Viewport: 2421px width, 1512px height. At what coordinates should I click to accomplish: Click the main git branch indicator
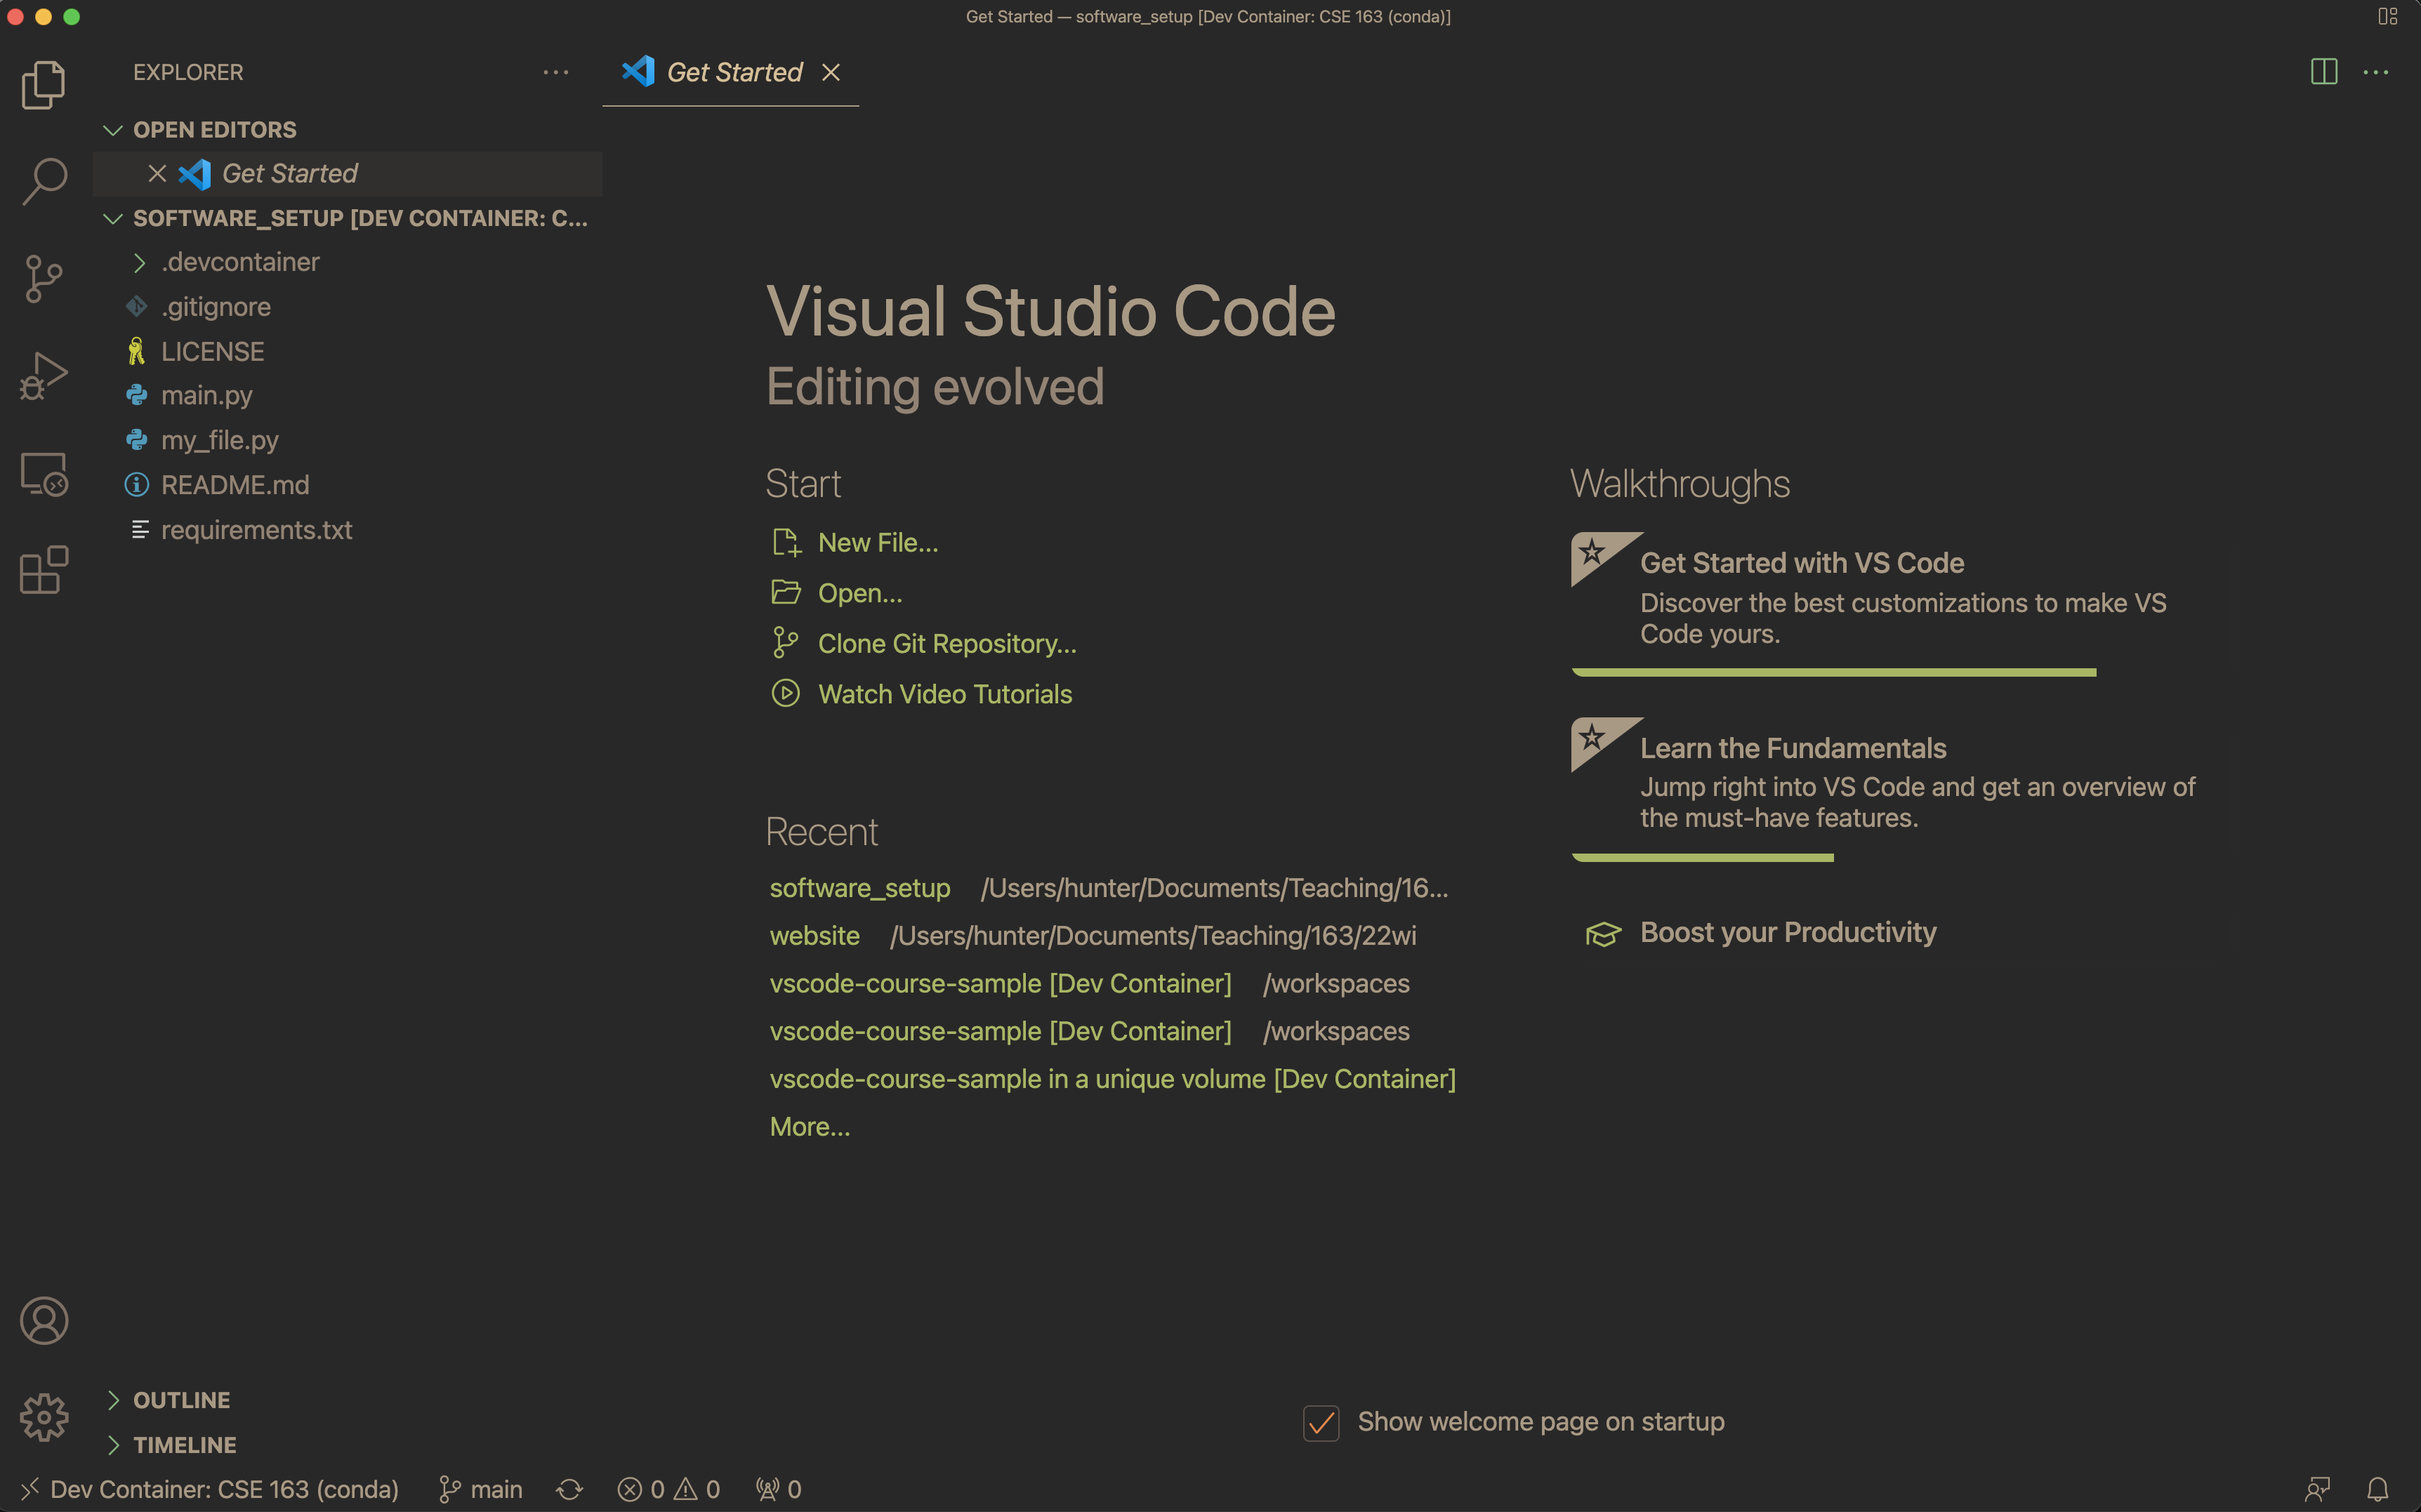481,1489
